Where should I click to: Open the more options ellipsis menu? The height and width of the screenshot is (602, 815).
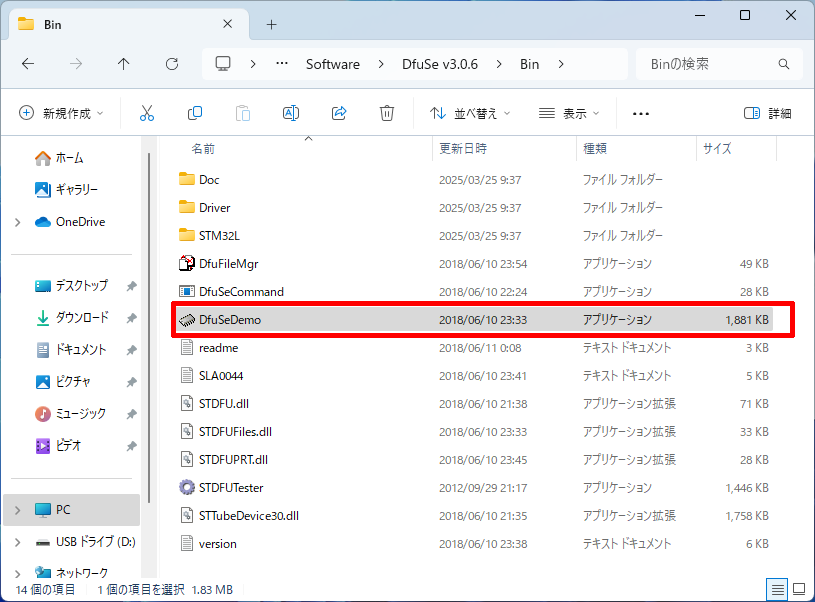[x=641, y=113]
